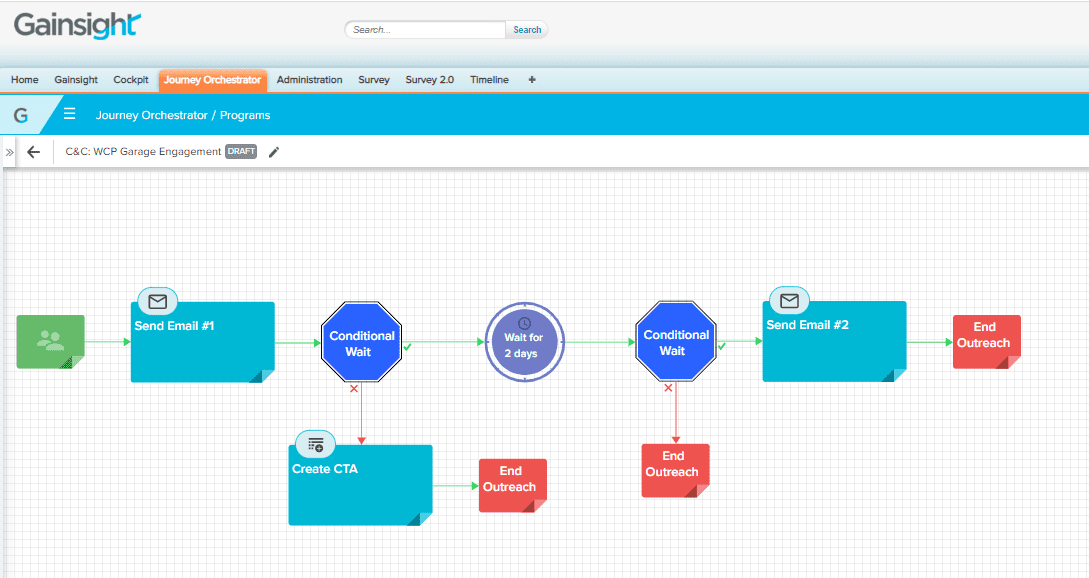
Task: Open the Survey 2.0 tab
Action: tap(429, 80)
